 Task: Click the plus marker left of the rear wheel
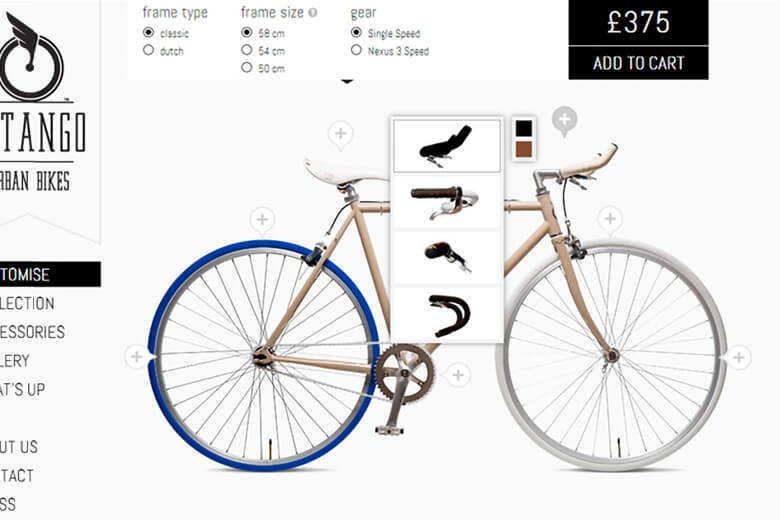pos(137,357)
